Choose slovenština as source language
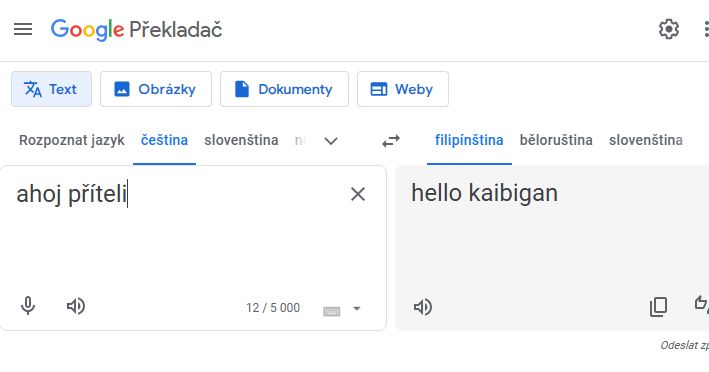The height and width of the screenshot is (372, 709). 241,140
